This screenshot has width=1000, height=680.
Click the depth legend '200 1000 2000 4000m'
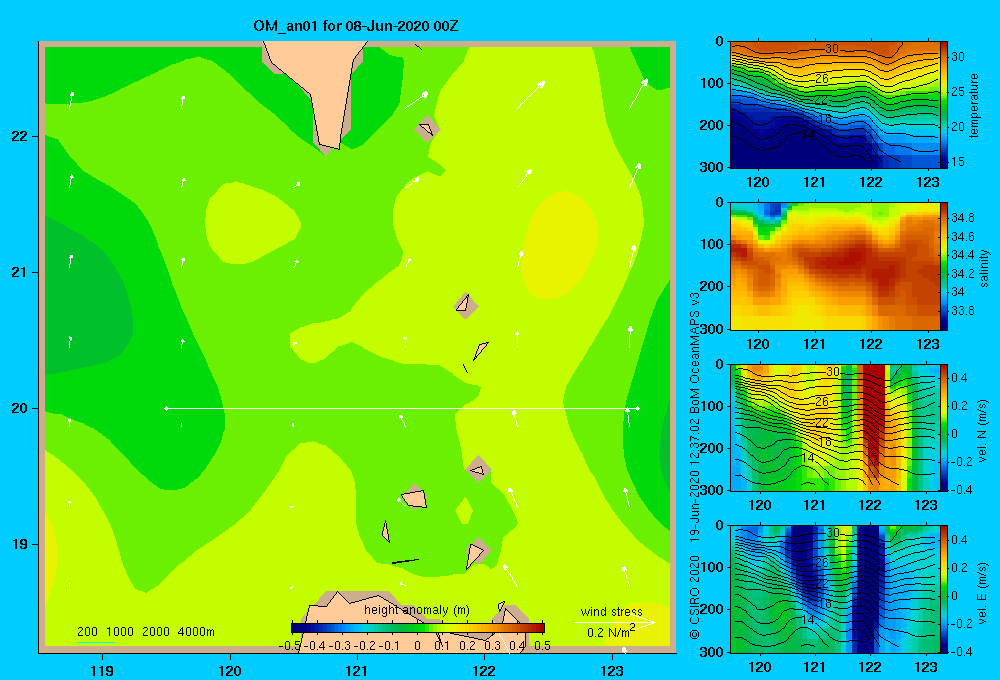[145, 632]
